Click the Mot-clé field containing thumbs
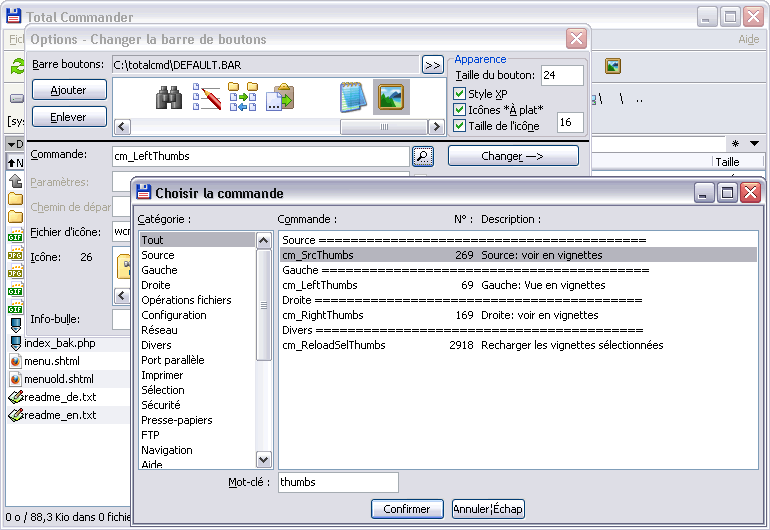The image size is (770, 530). pos(338,482)
